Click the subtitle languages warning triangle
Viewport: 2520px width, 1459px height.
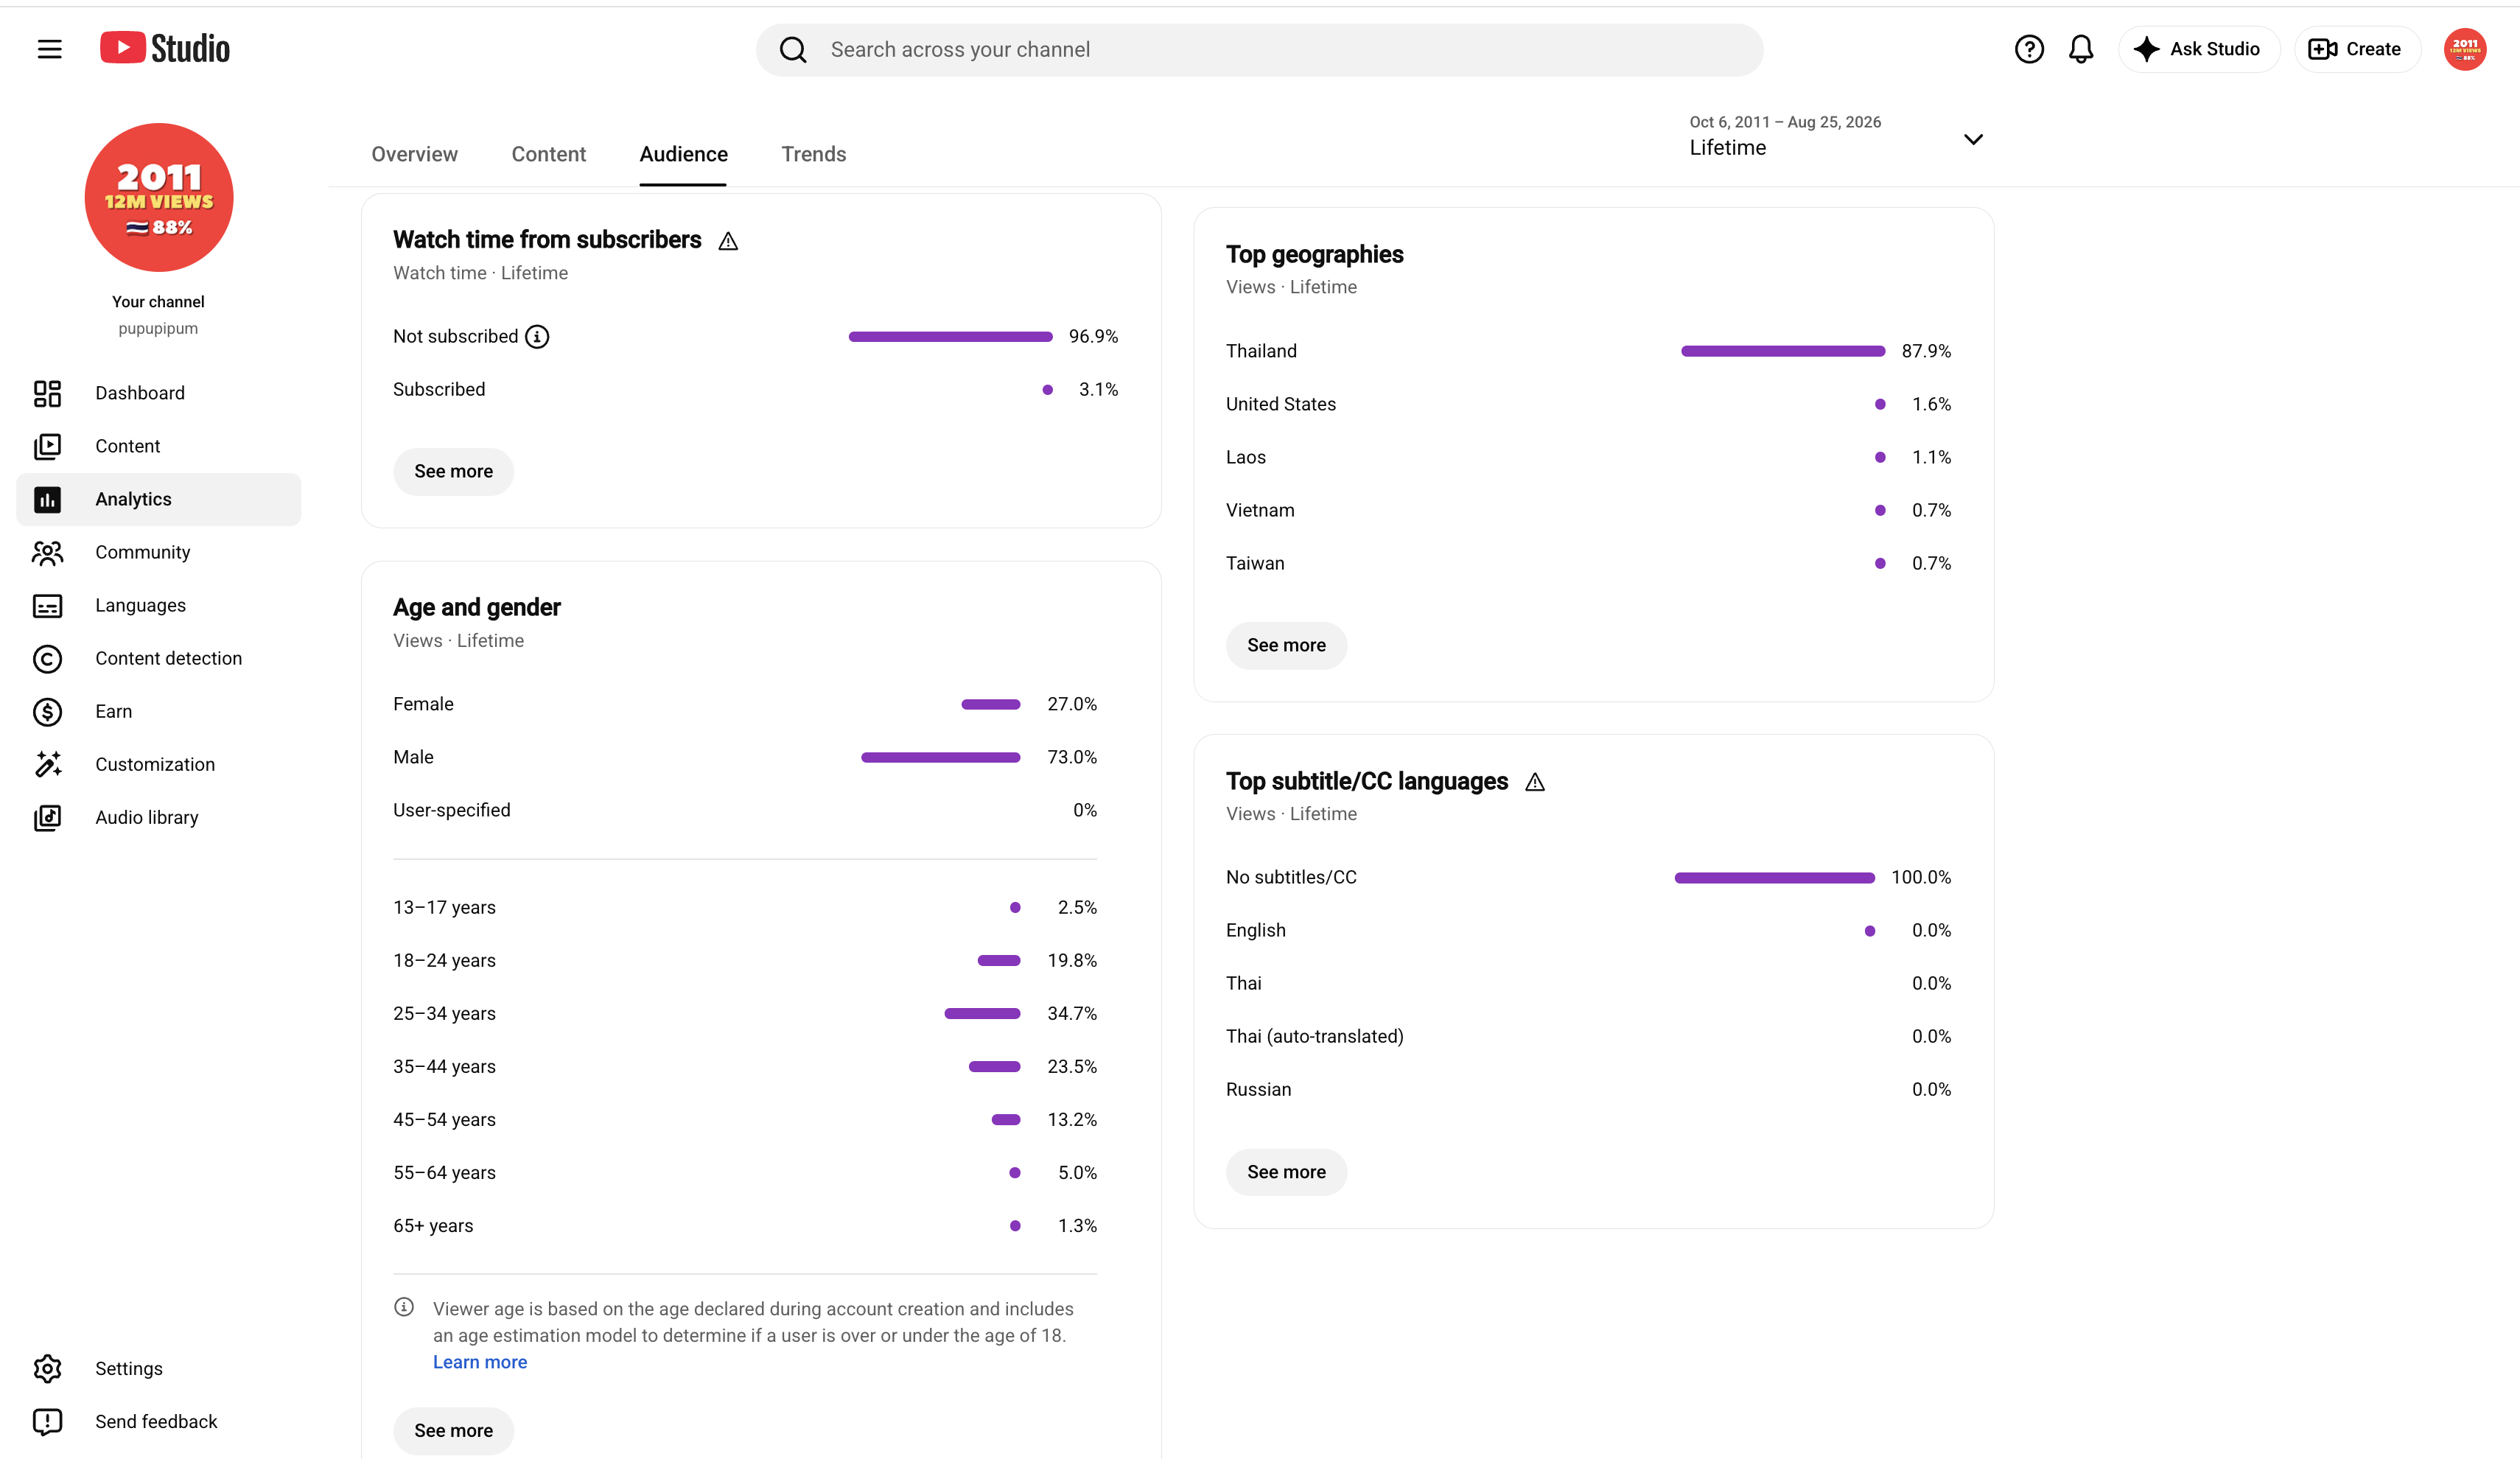coord(1535,783)
